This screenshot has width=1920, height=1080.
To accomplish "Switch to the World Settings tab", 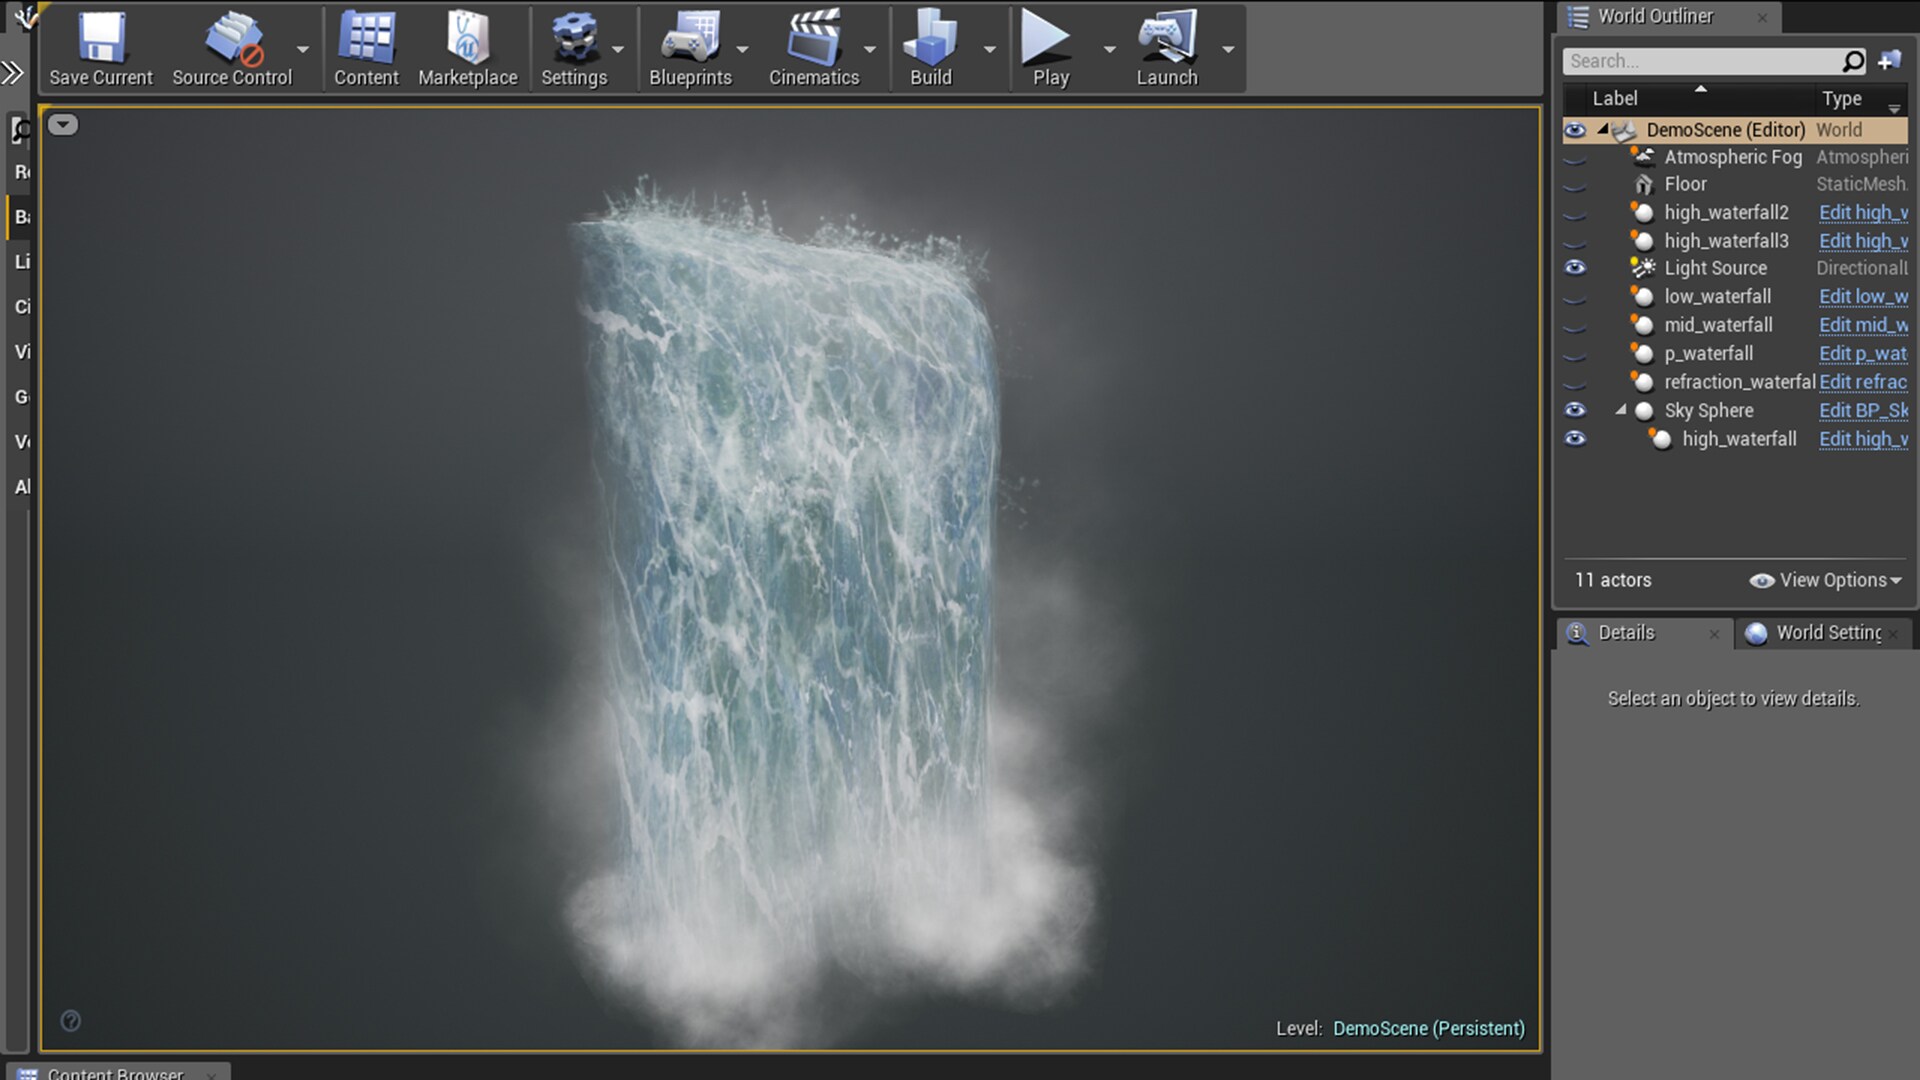I will coord(1824,632).
